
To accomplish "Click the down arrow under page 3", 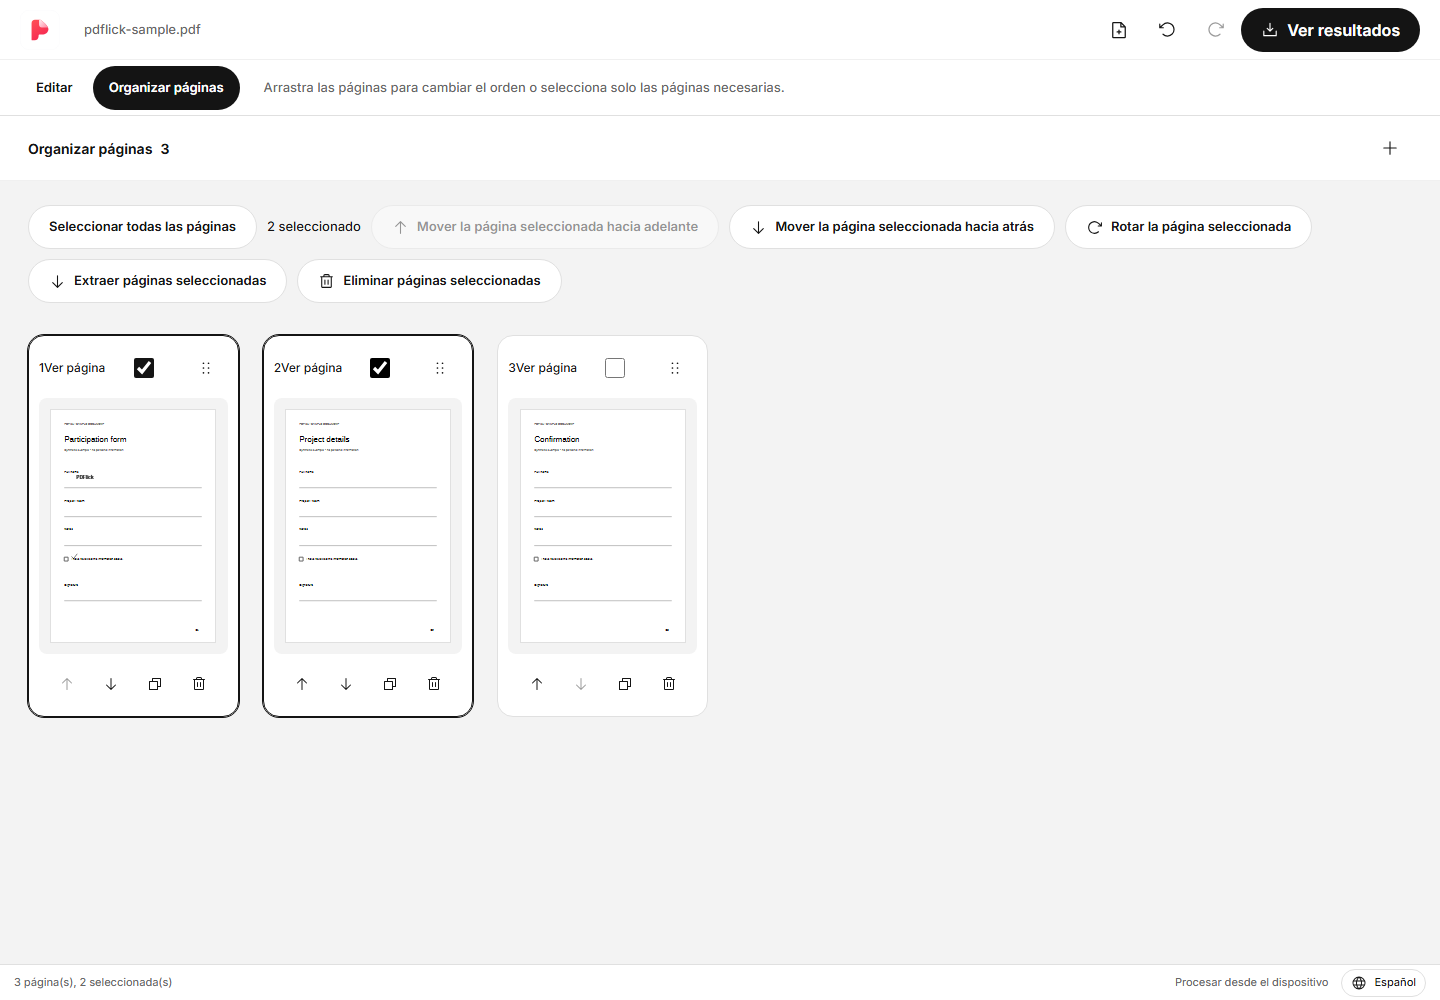I will 581,684.
